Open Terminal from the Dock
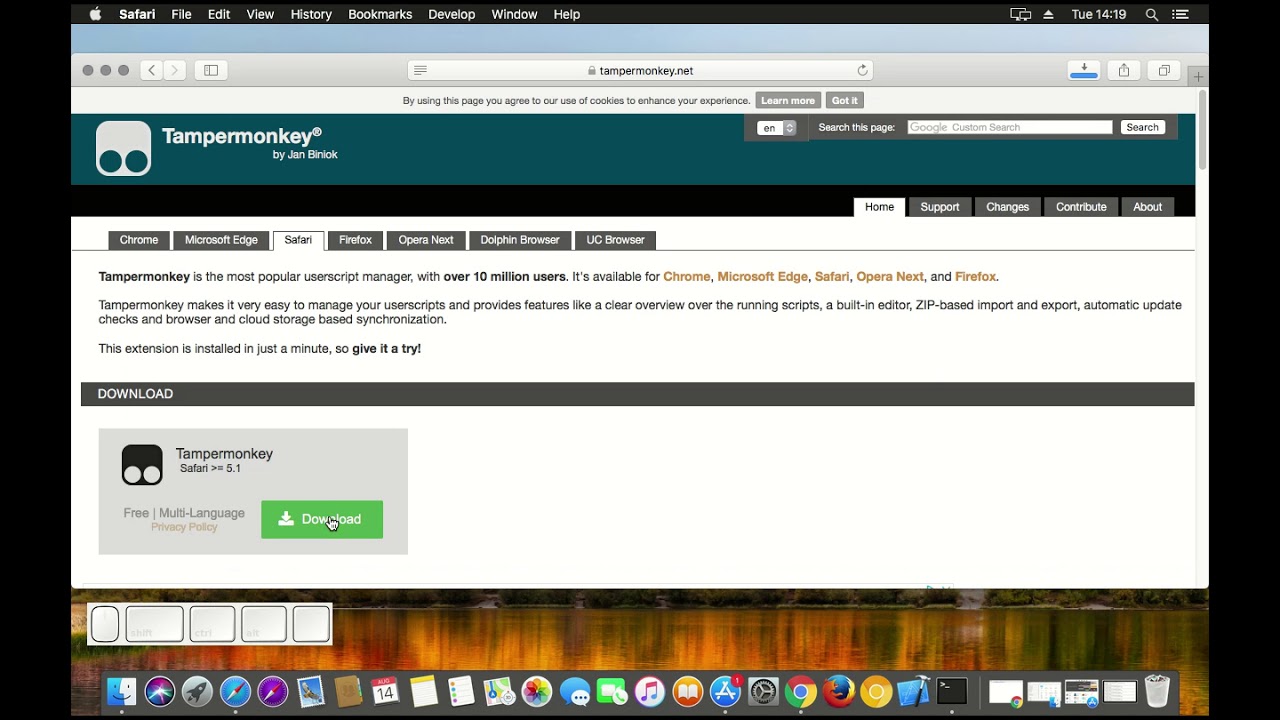The width and height of the screenshot is (1280, 720). 952,691
